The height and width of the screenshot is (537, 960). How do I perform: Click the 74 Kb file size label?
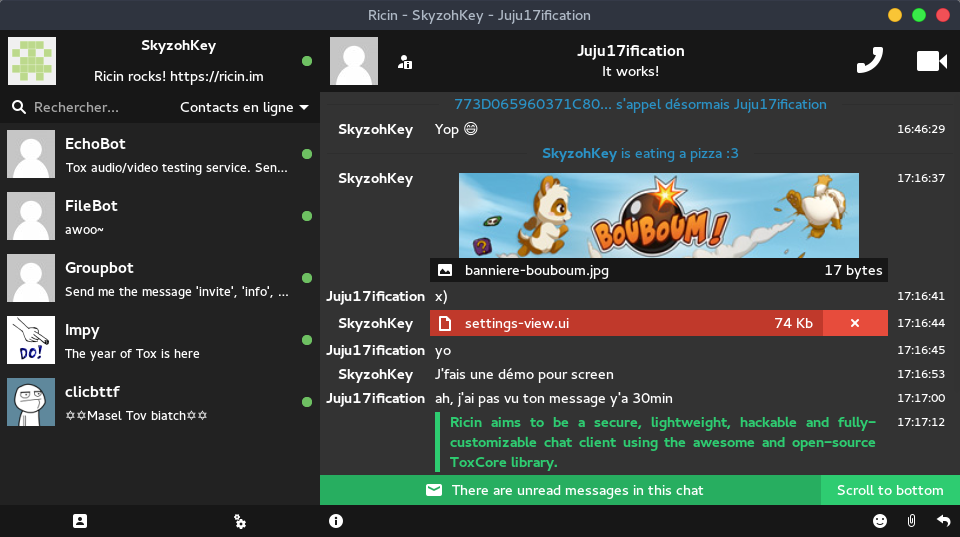(x=793, y=323)
